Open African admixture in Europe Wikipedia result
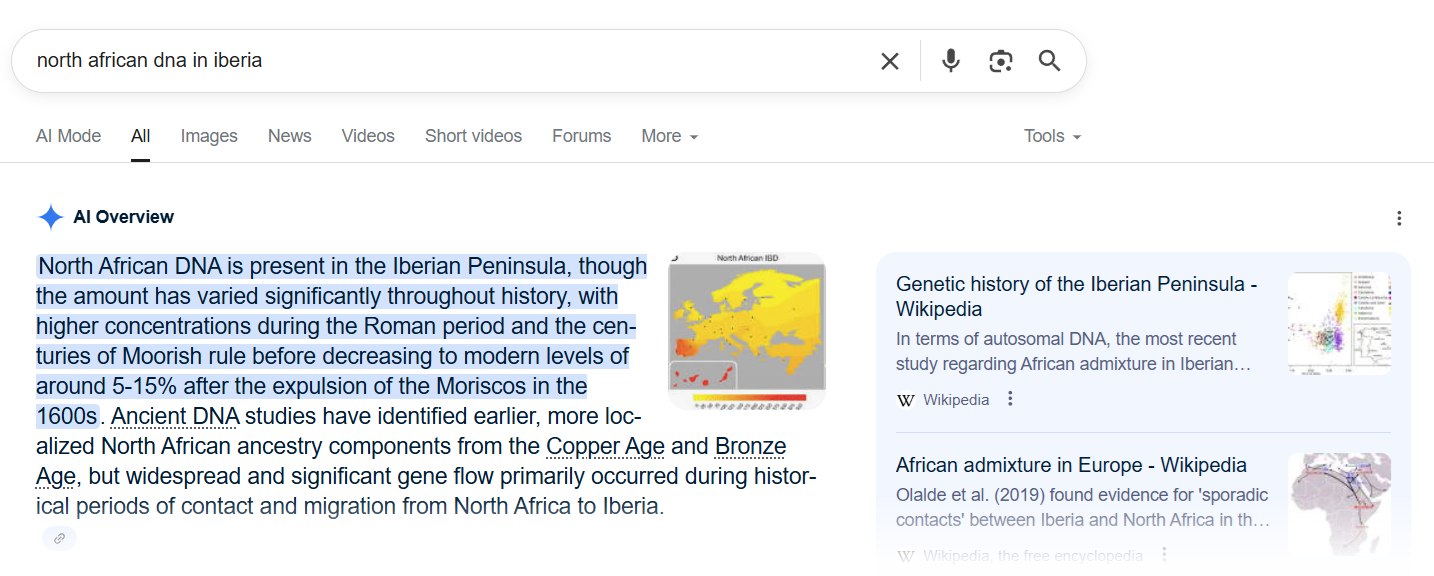Screen dimensions: 1434x576 [1071, 465]
